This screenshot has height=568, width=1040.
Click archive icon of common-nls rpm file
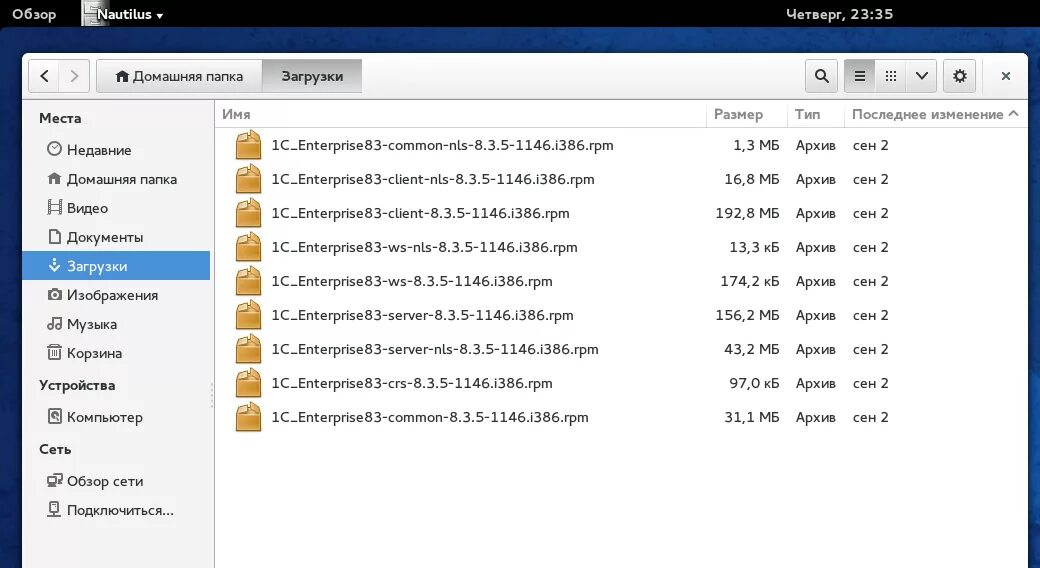click(x=249, y=145)
